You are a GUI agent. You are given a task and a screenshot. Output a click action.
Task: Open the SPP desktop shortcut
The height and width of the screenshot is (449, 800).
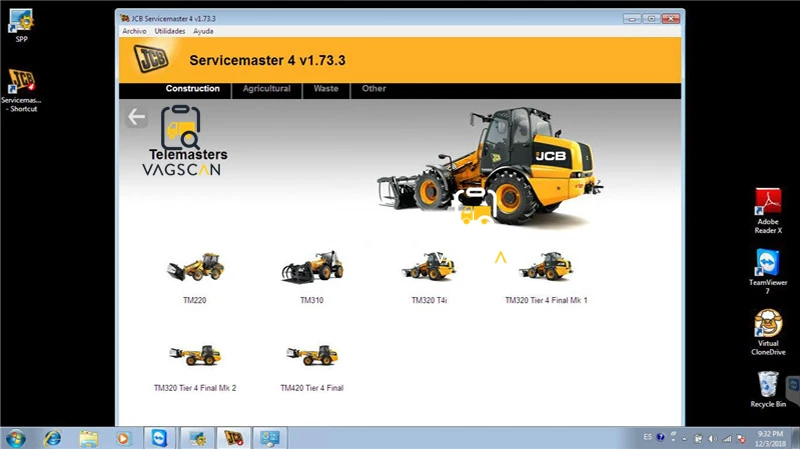coord(21,26)
